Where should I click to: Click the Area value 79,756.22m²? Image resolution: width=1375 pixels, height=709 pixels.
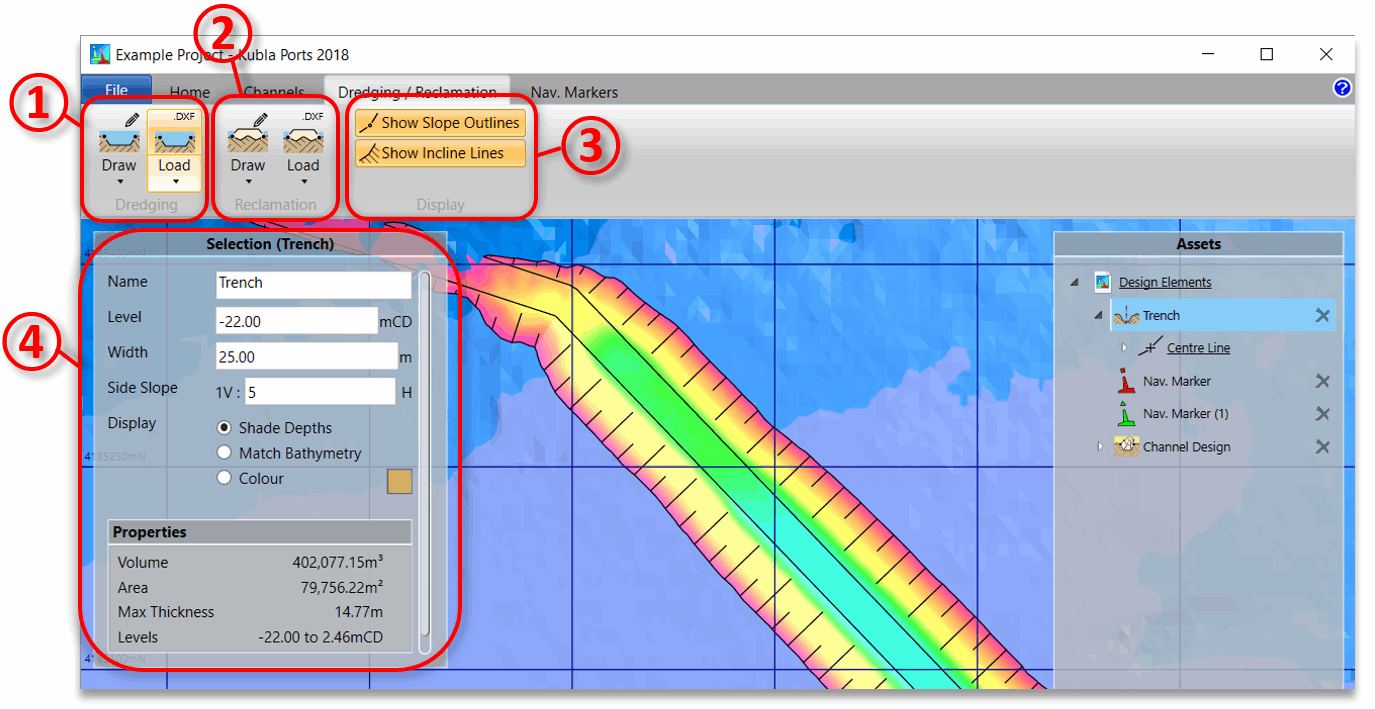[342, 587]
